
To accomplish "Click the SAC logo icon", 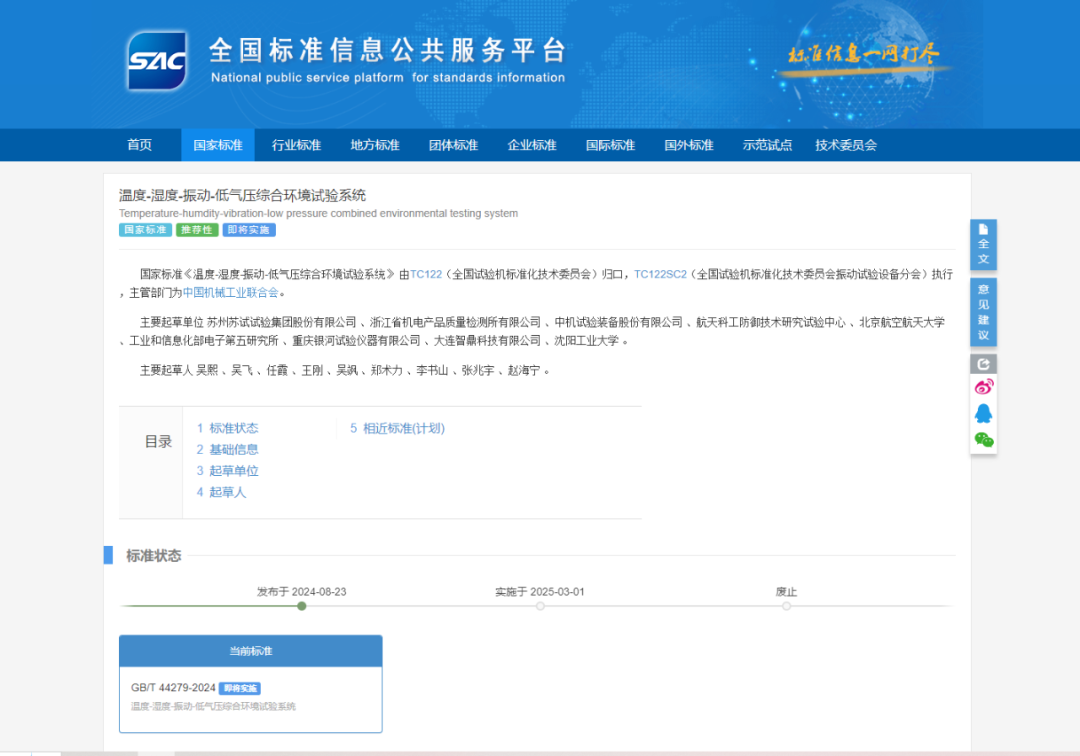I will [x=157, y=61].
